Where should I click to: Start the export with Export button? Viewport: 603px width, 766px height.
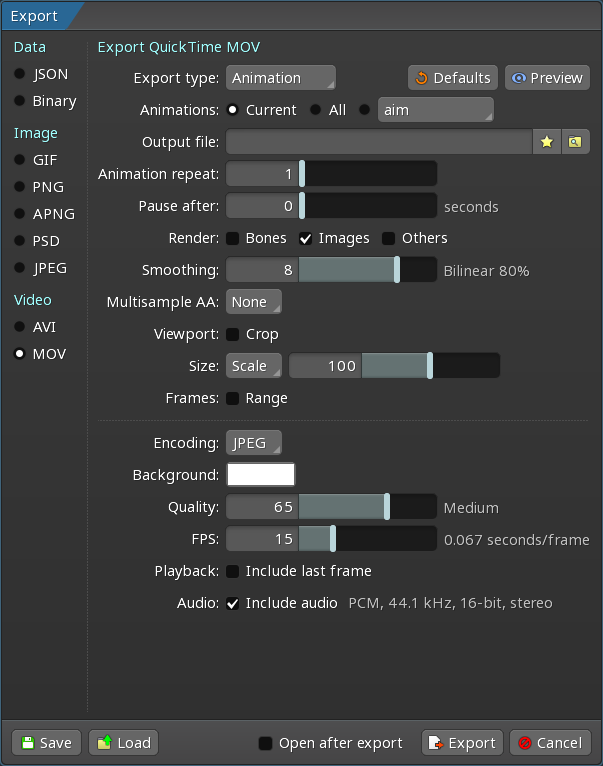pos(462,743)
